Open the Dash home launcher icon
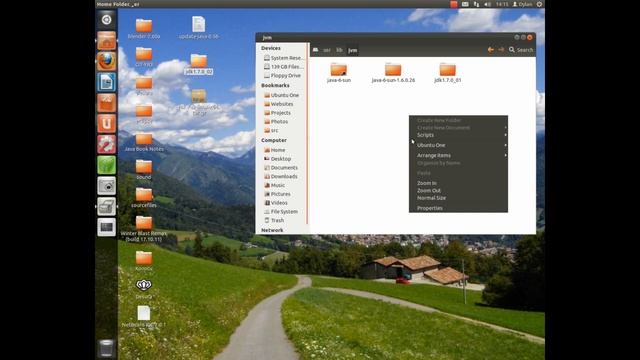The width and height of the screenshot is (640, 360). click(106, 20)
